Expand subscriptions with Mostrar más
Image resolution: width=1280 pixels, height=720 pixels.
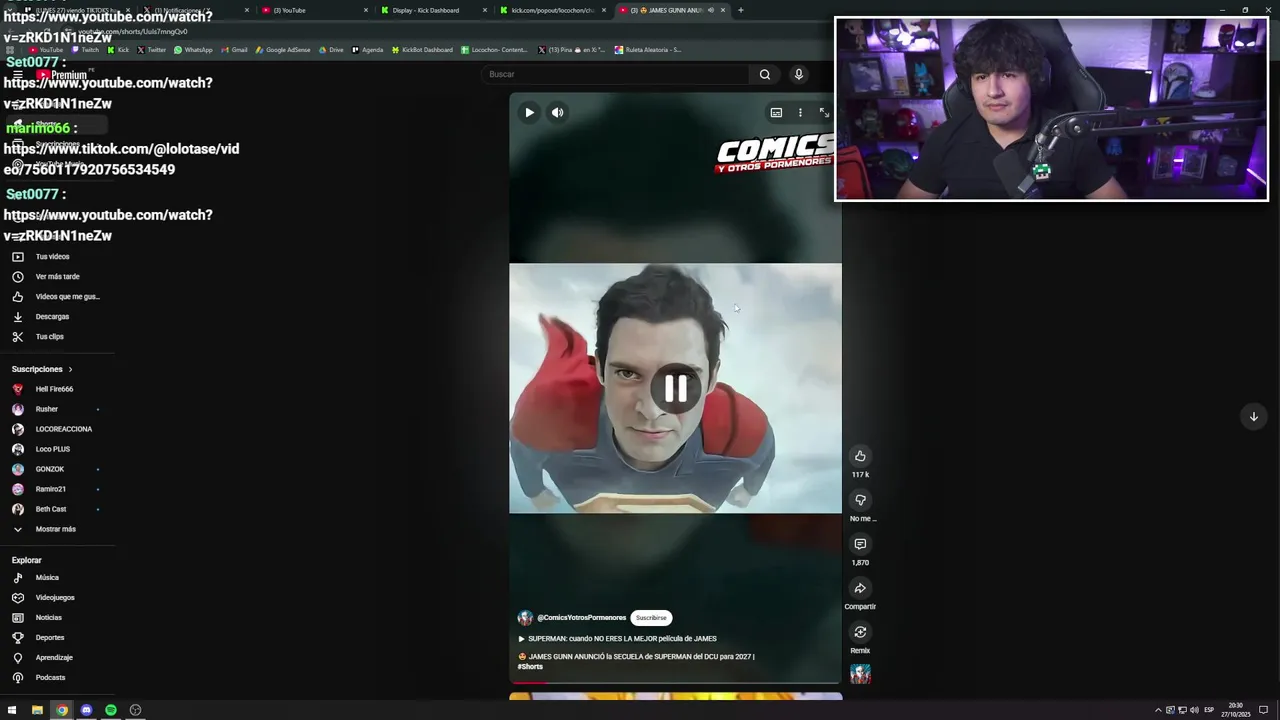[55, 529]
